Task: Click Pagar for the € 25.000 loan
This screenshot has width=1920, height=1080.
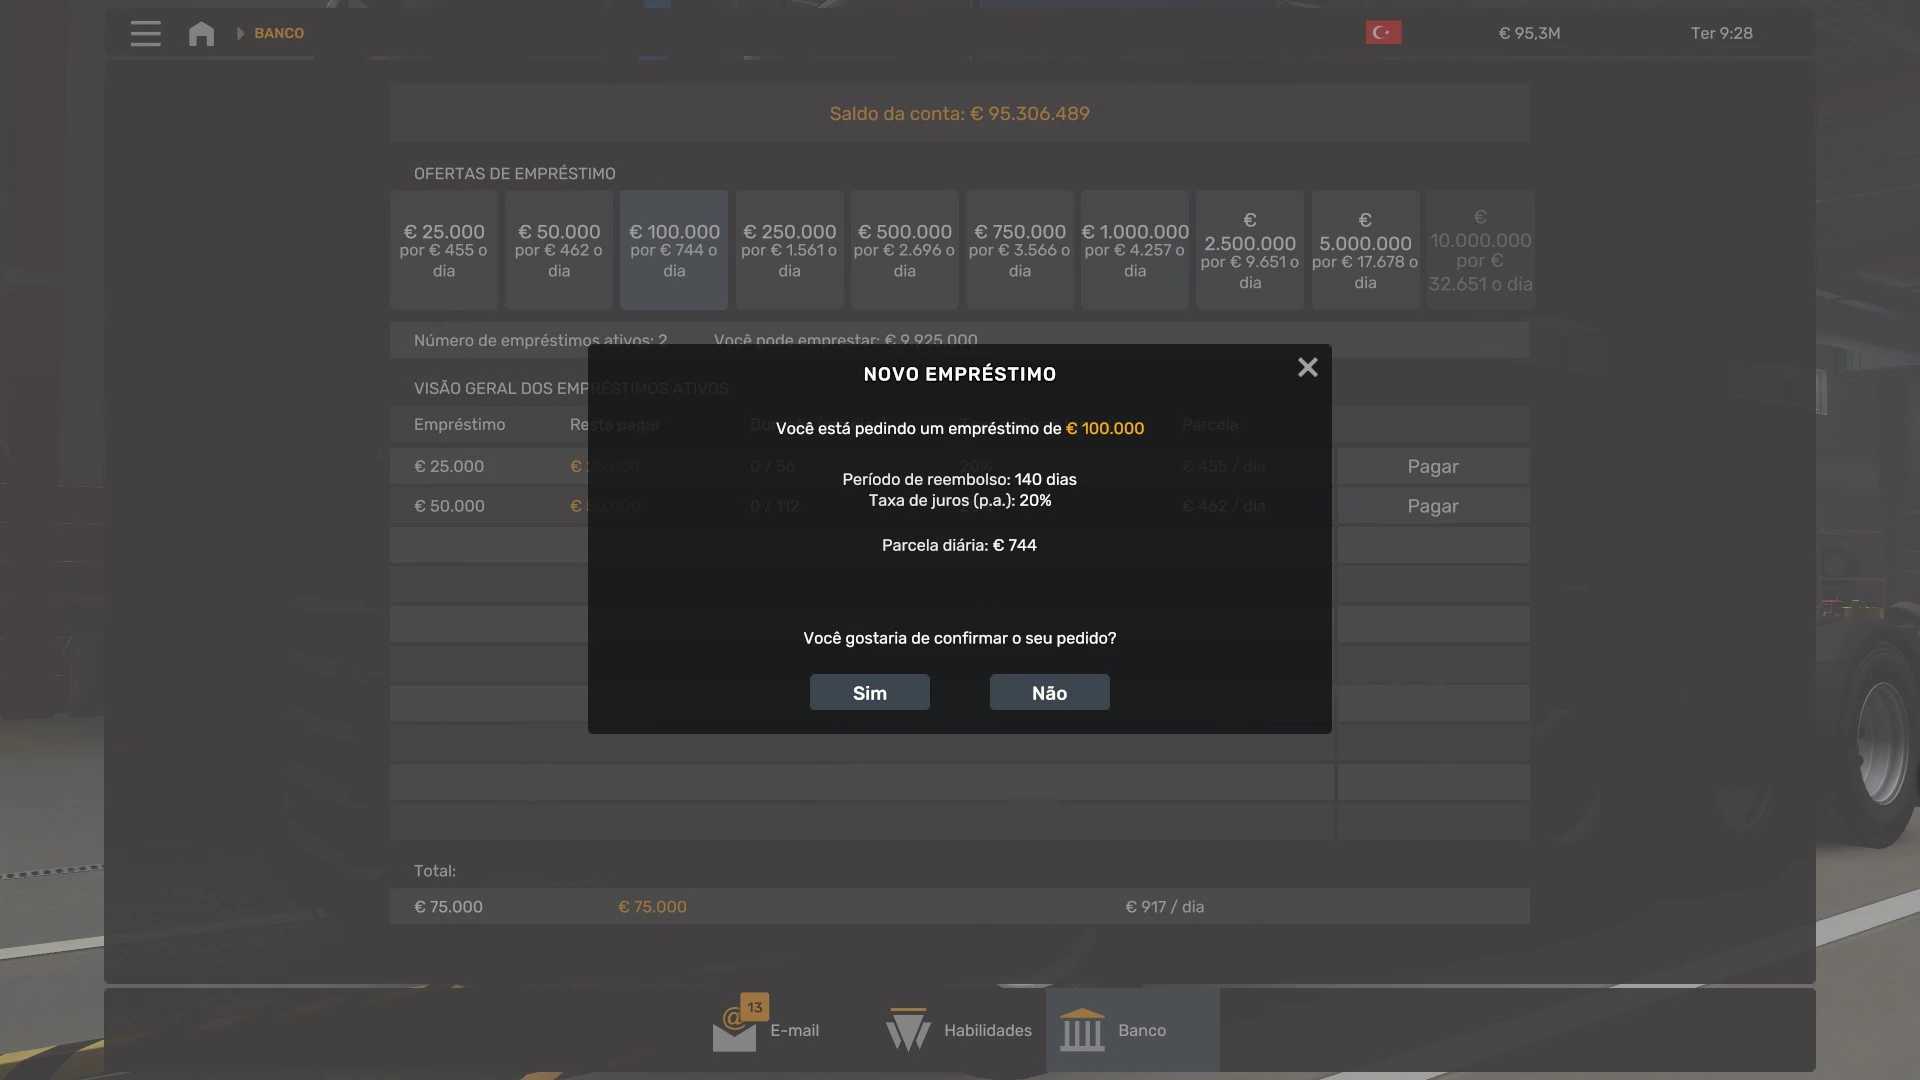Action: pos(1432,467)
